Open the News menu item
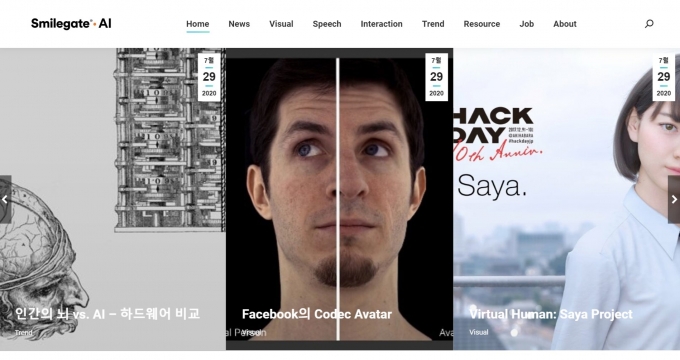This screenshot has height=360, width=680. click(239, 24)
